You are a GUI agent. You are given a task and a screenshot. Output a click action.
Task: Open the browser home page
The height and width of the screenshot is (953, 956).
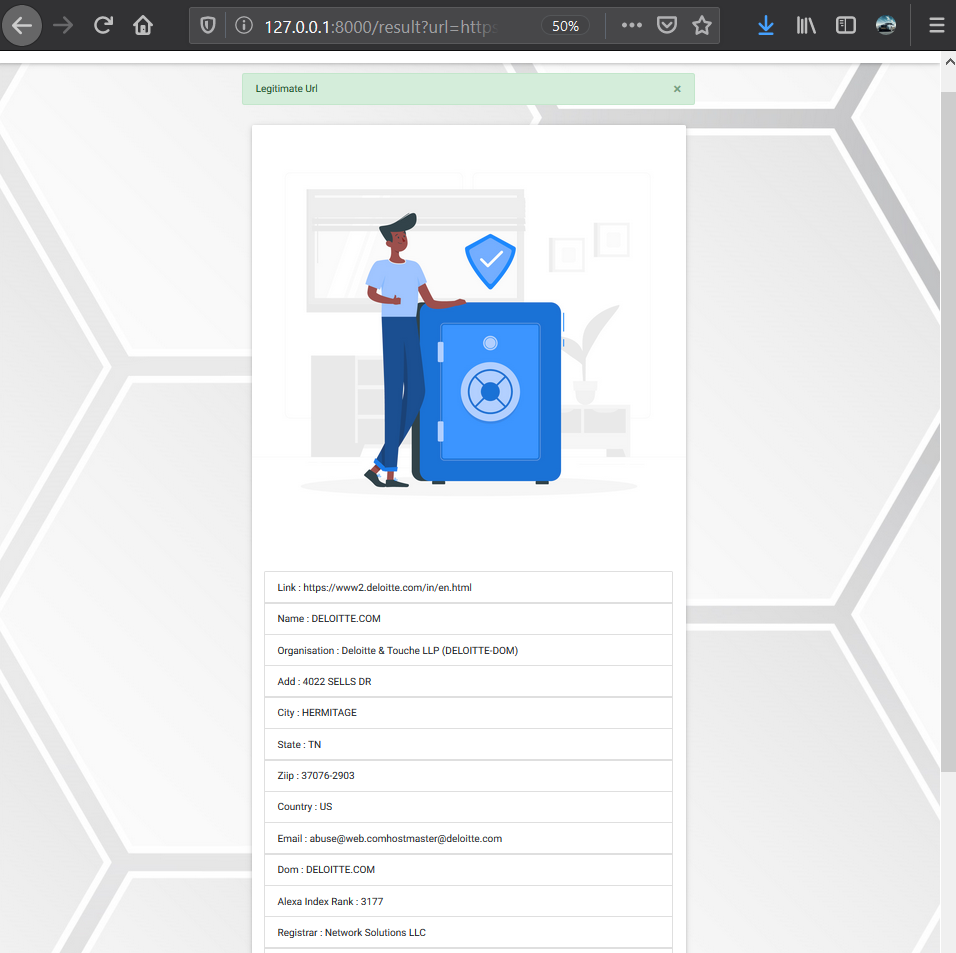[143, 26]
